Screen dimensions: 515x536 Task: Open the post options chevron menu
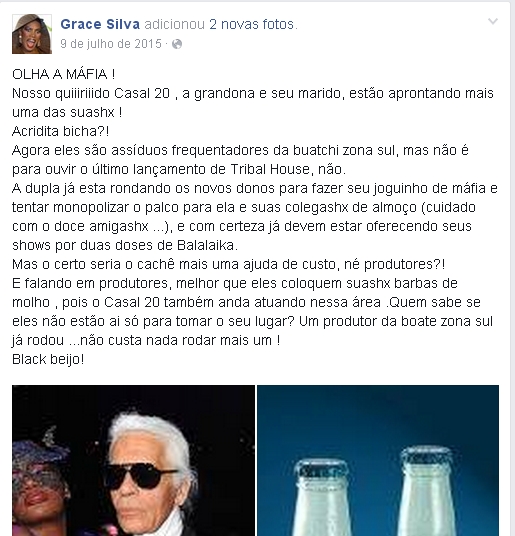[492, 22]
